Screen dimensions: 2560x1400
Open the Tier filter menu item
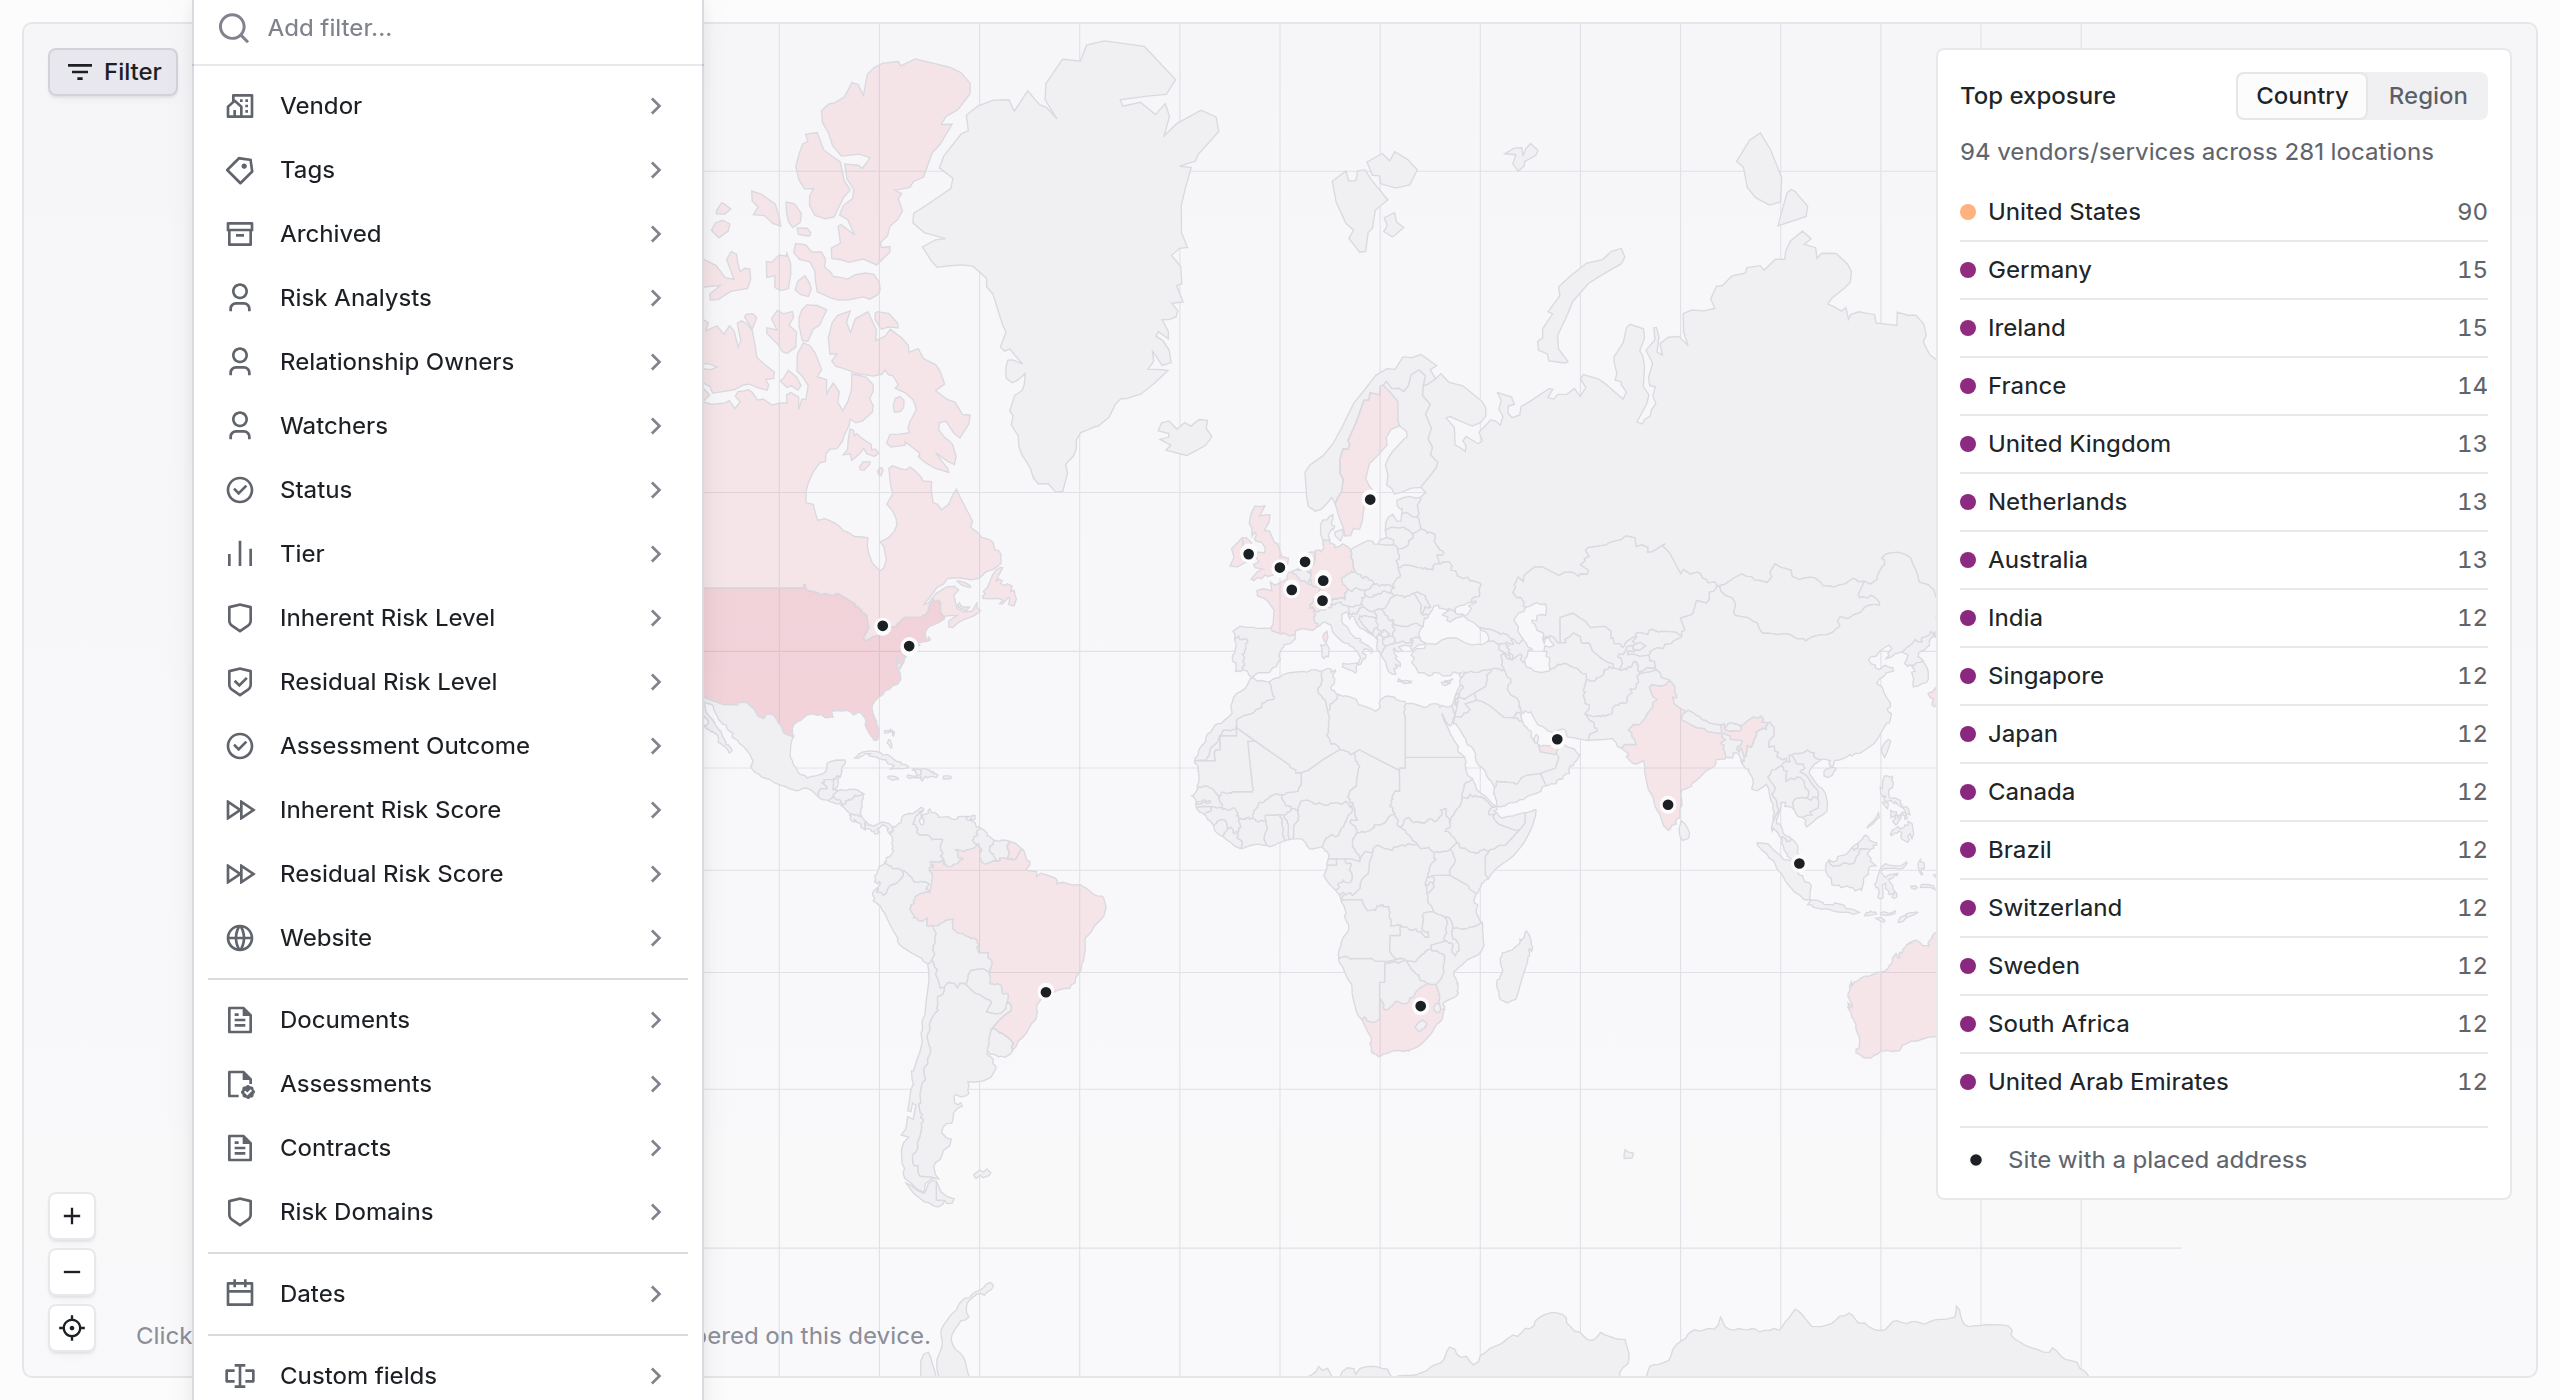click(x=448, y=554)
